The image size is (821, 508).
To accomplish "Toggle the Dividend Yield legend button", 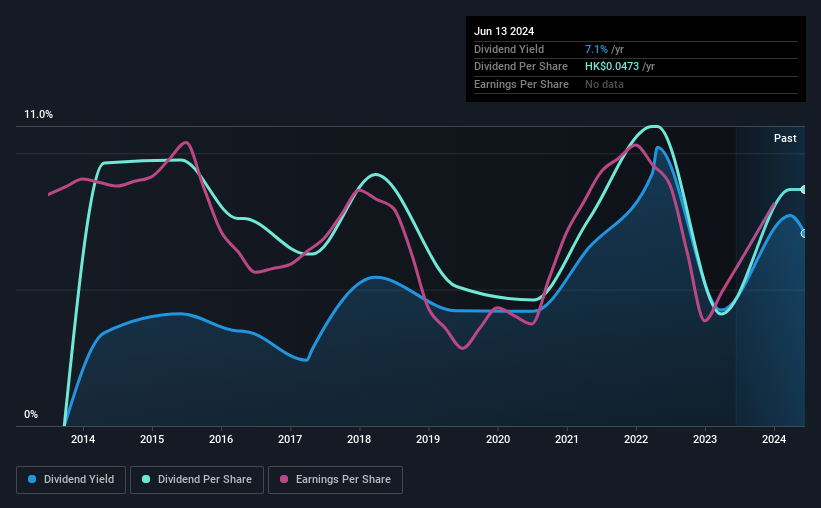I will [x=71, y=480].
